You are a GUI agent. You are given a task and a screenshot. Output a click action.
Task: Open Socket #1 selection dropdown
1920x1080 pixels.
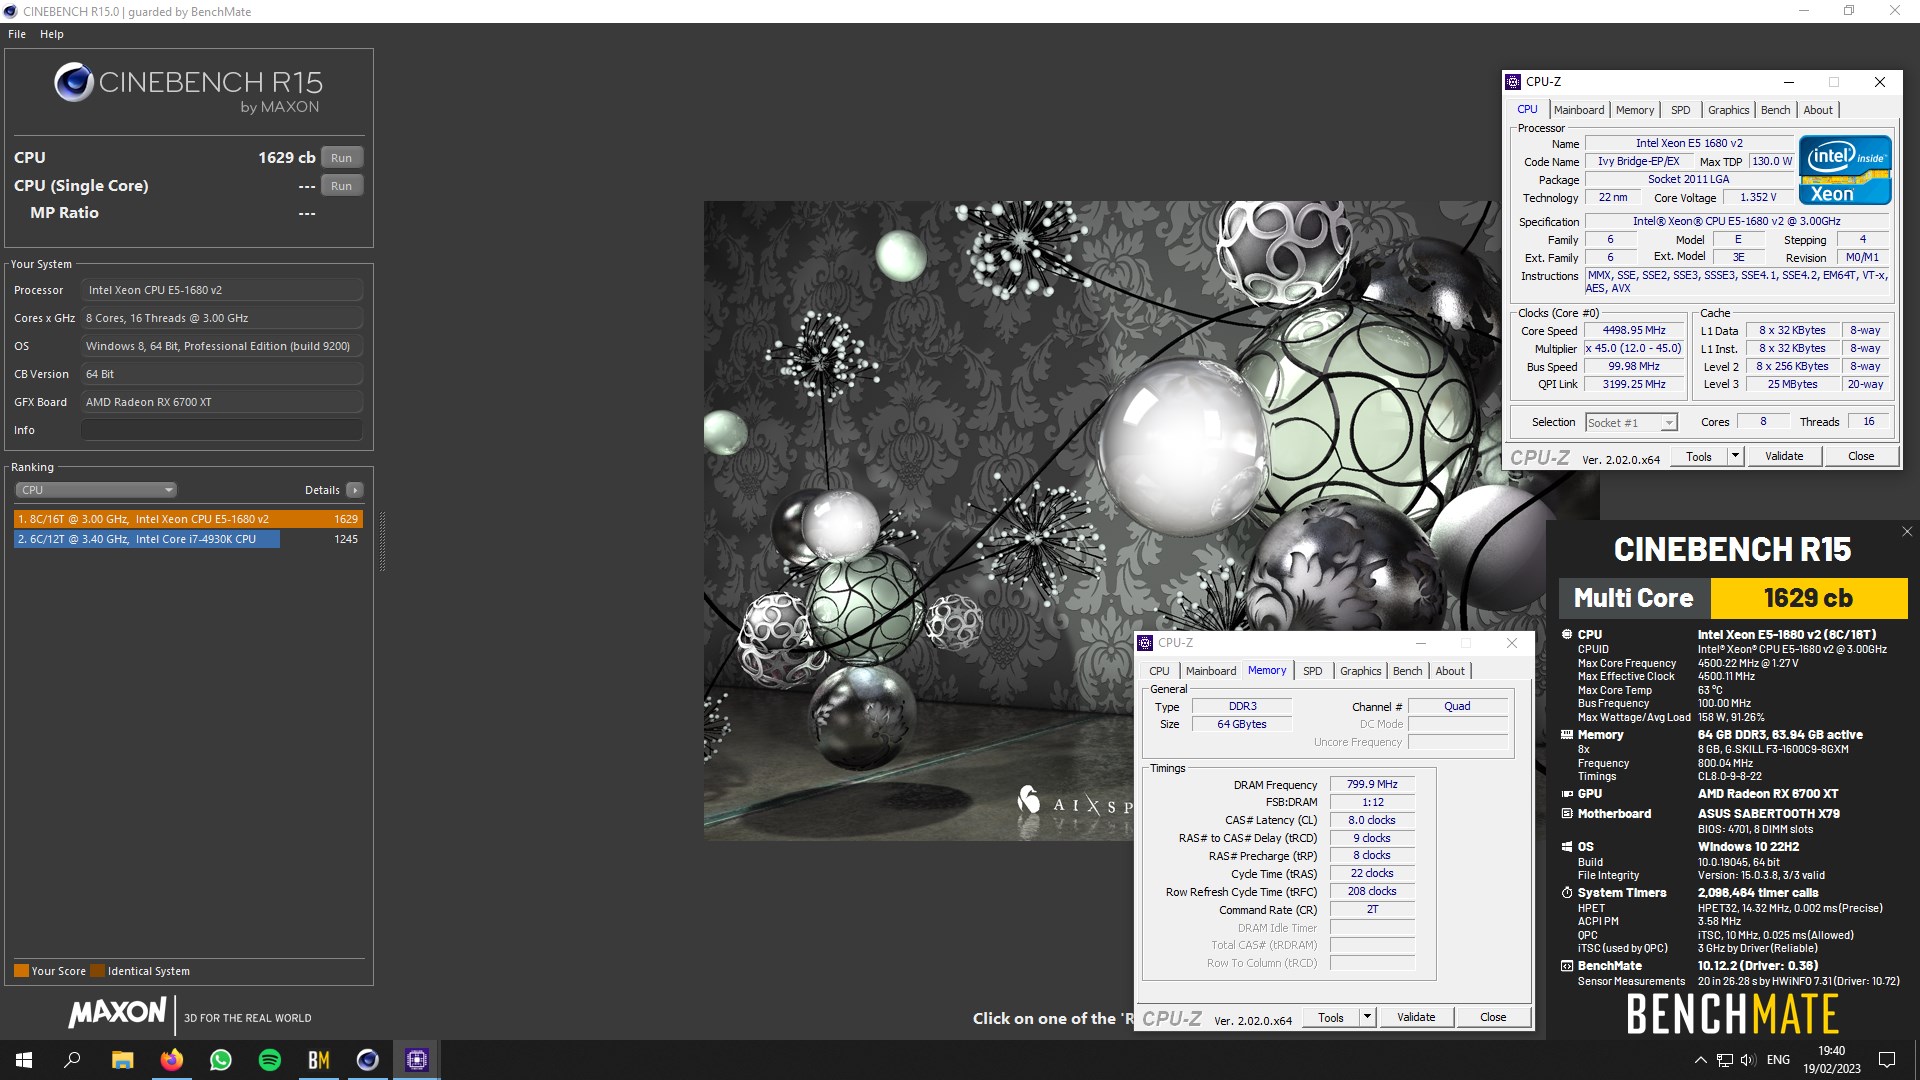pos(1631,423)
